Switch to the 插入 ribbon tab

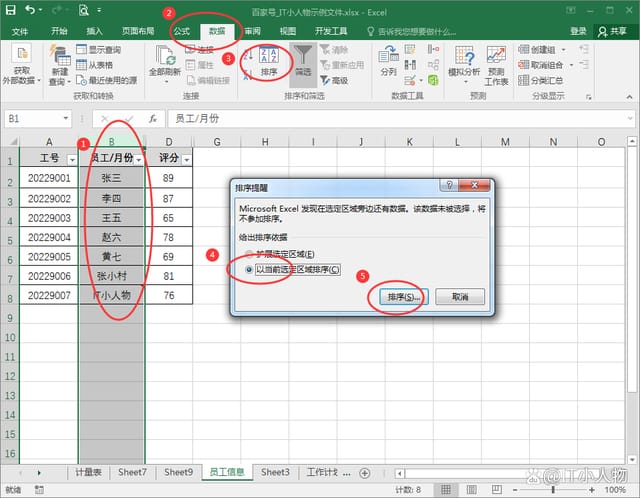[94, 31]
